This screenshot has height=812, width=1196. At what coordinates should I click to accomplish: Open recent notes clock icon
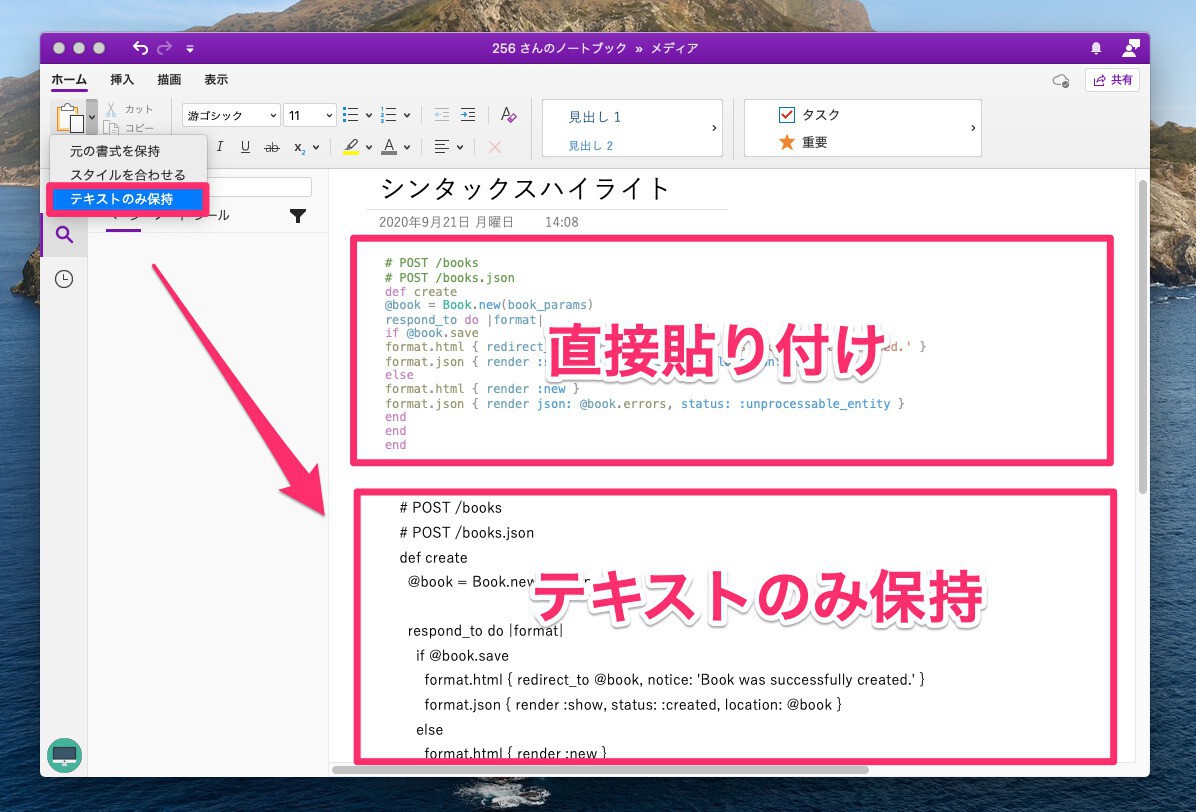click(x=64, y=279)
